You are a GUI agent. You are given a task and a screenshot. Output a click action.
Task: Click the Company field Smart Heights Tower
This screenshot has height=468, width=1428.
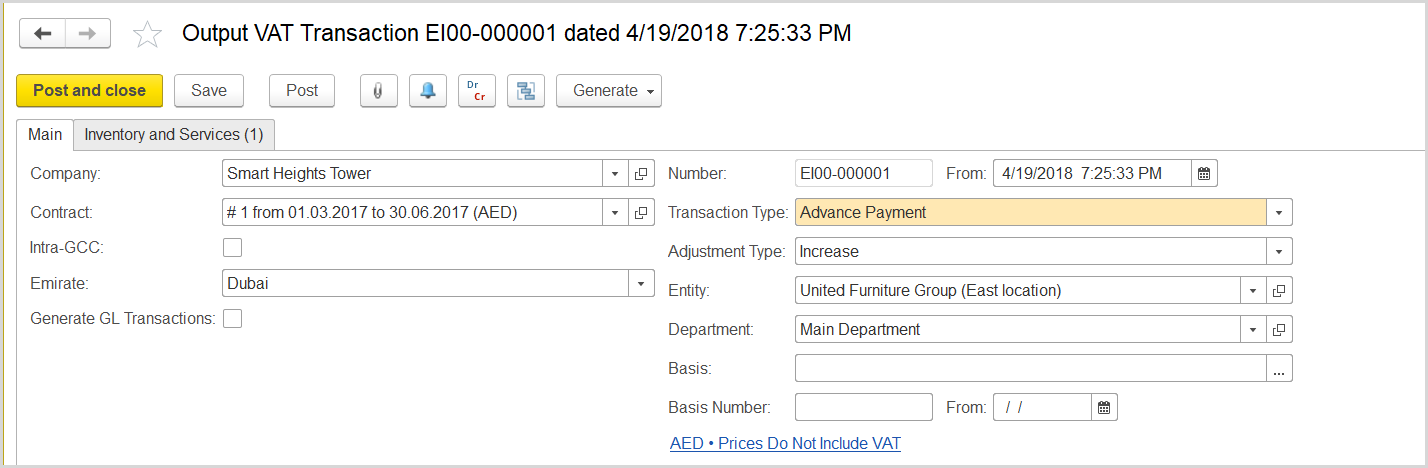tap(412, 174)
